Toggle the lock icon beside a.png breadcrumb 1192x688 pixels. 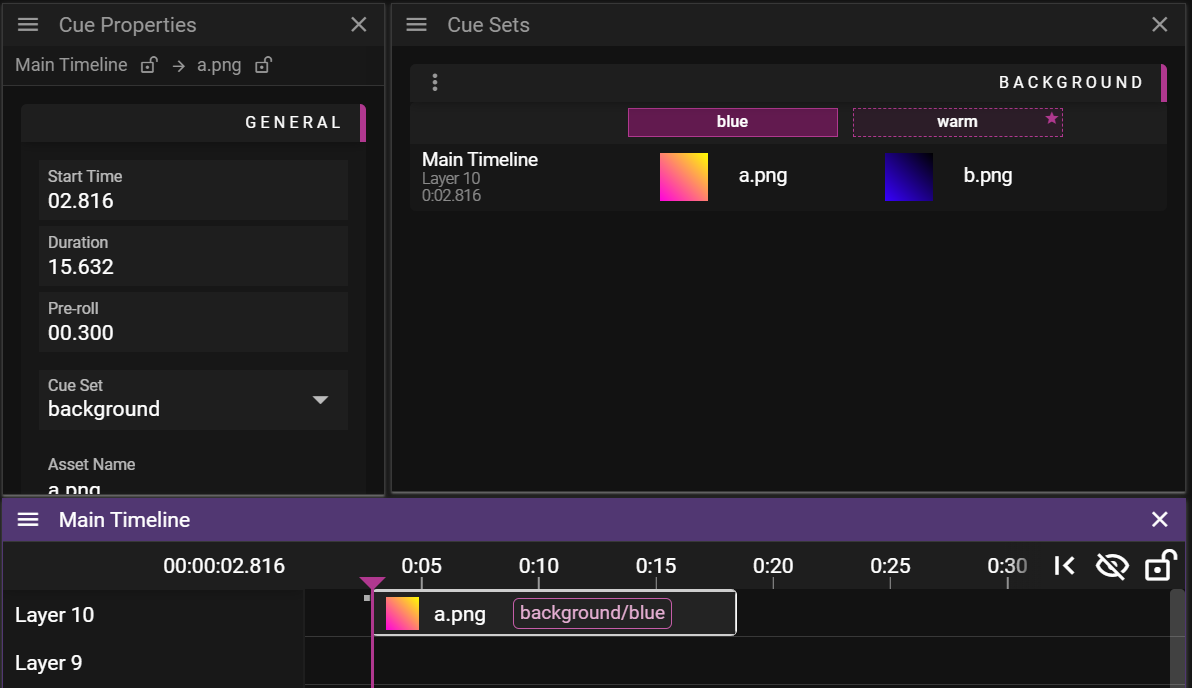263,65
